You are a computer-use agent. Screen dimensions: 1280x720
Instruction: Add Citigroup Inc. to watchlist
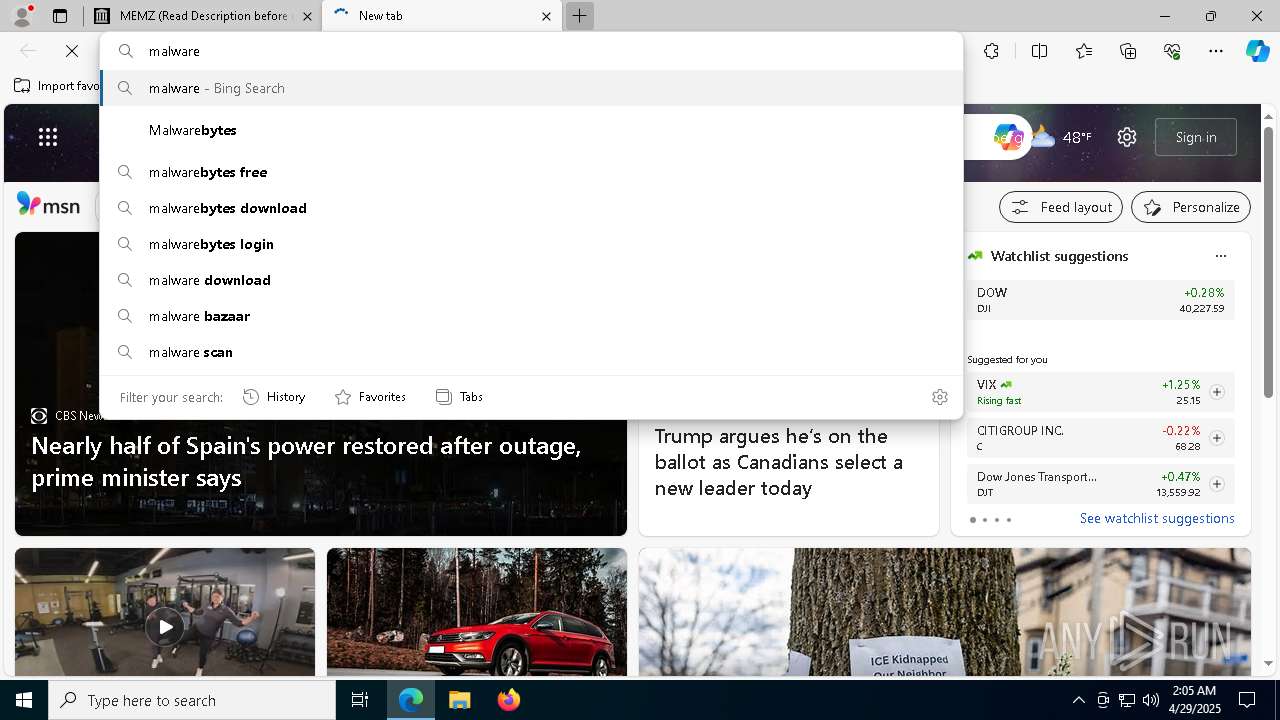click(x=1217, y=438)
